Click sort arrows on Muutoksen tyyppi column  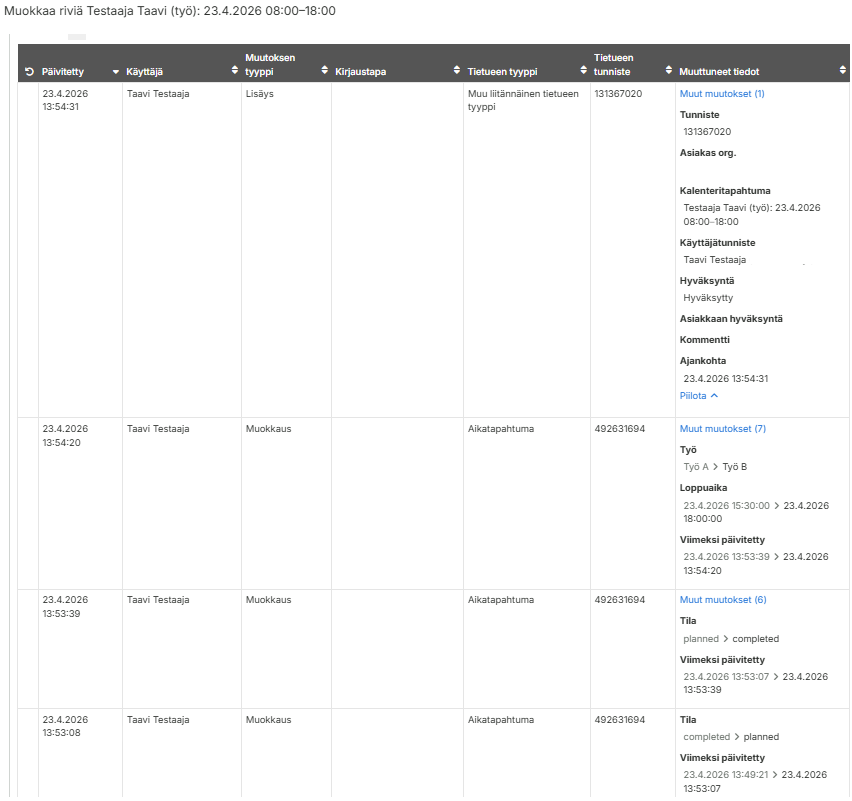[324, 72]
